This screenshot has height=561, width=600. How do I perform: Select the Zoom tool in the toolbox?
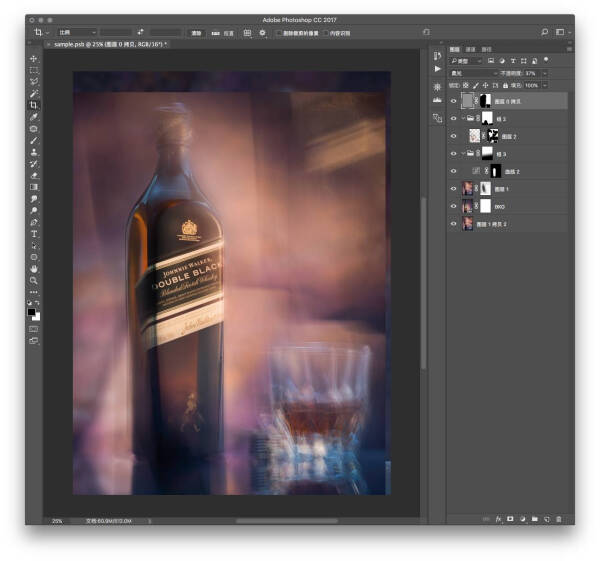(x=34, y=280)
